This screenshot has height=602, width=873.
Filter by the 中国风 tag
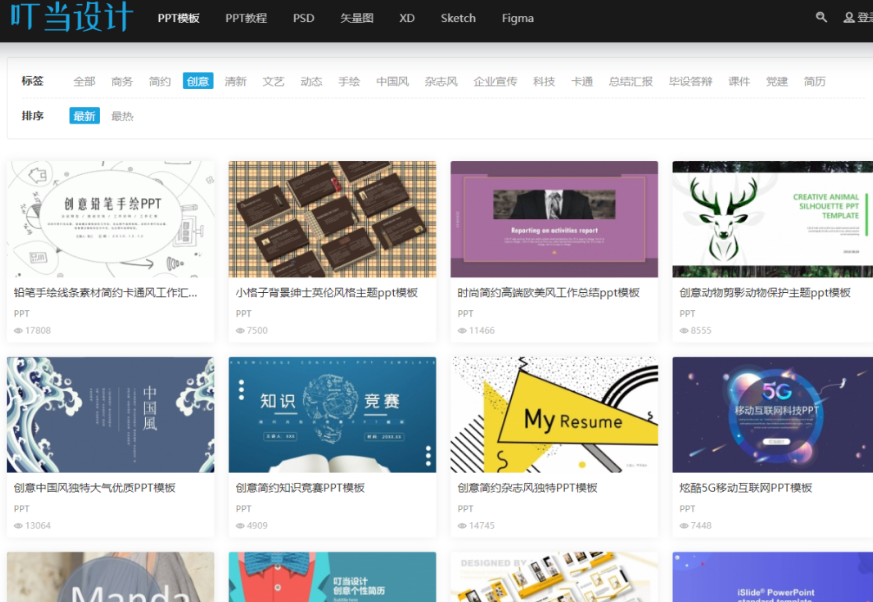click(392, 81)
